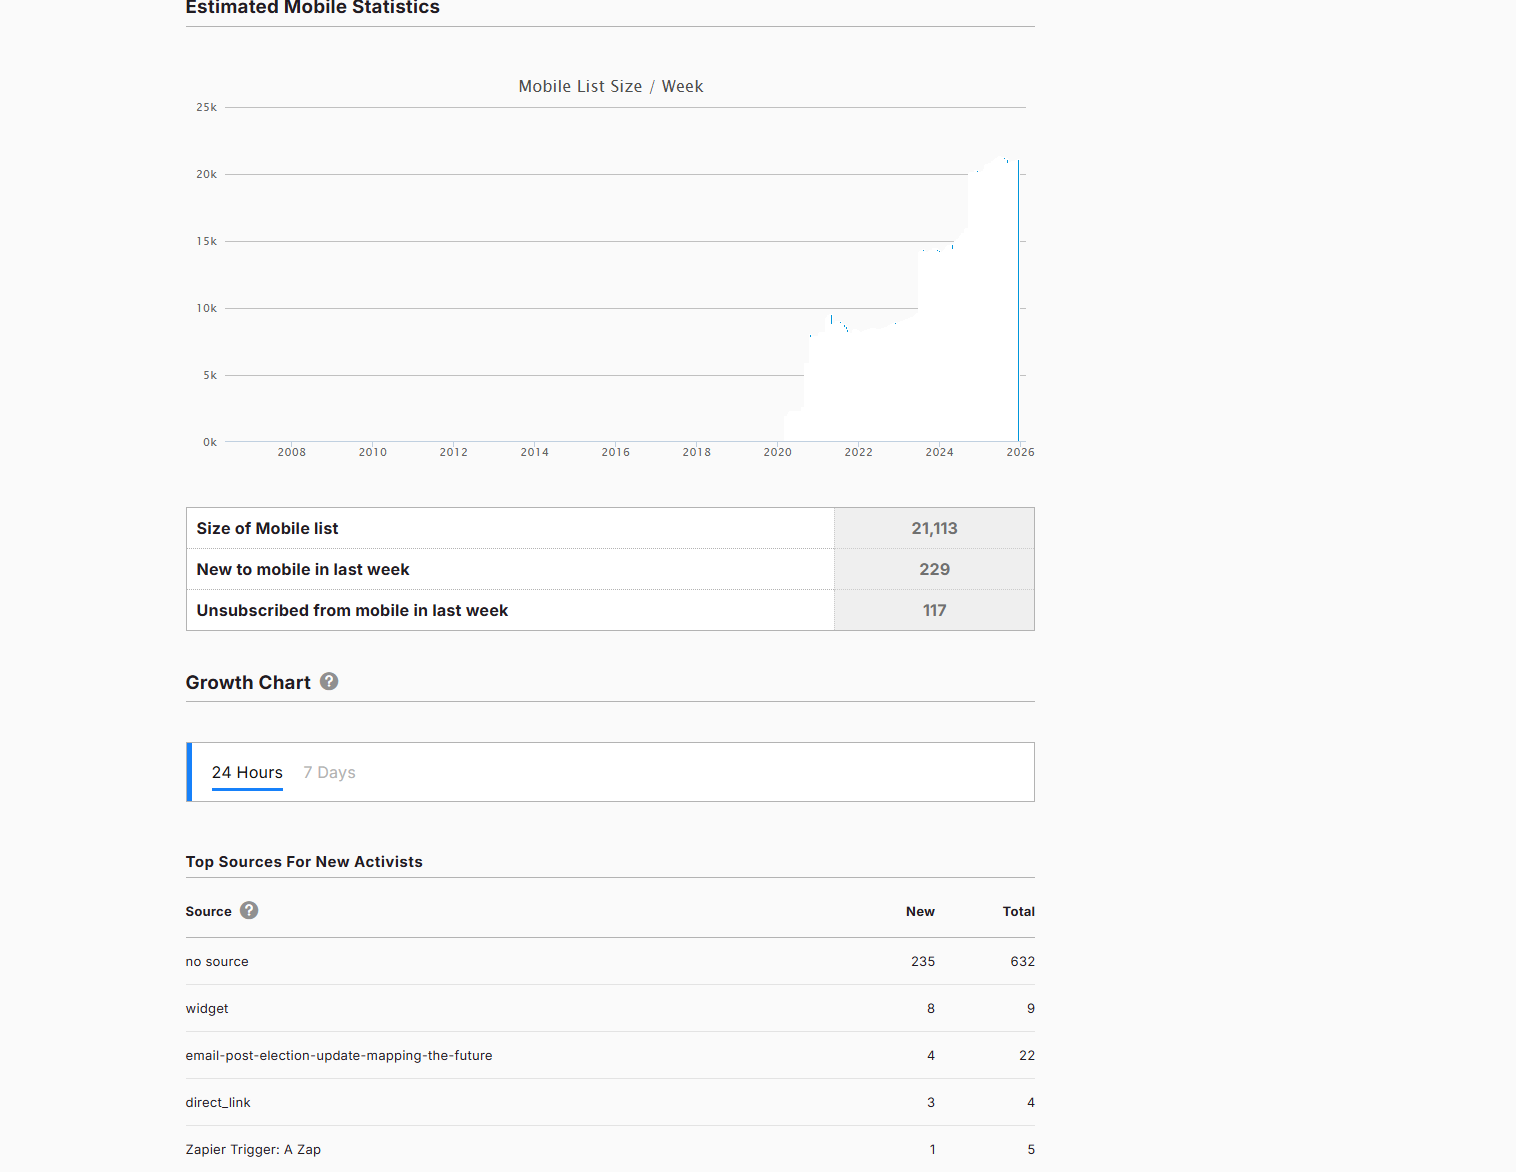
Task: Click the 'Total' column header
Action: click(1018, 911)
